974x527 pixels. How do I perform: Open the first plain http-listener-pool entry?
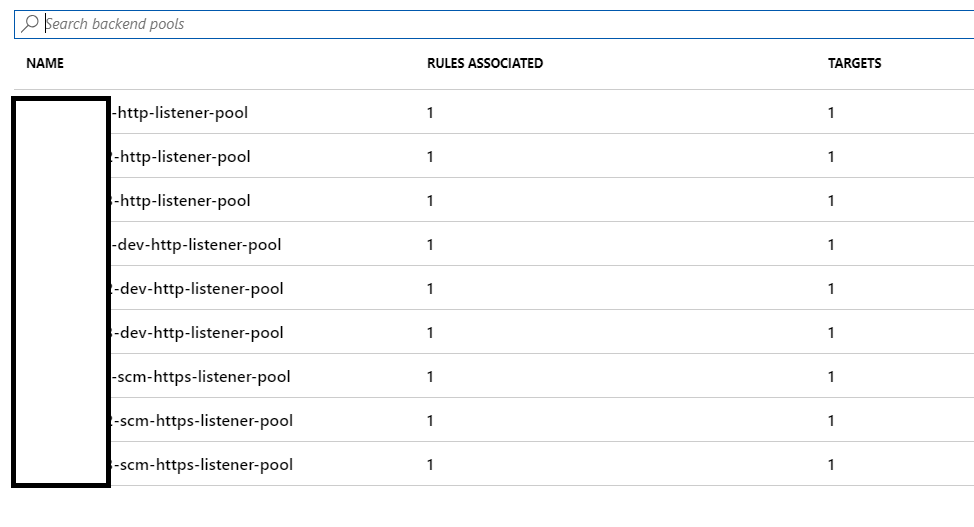[x=180, y=113]
